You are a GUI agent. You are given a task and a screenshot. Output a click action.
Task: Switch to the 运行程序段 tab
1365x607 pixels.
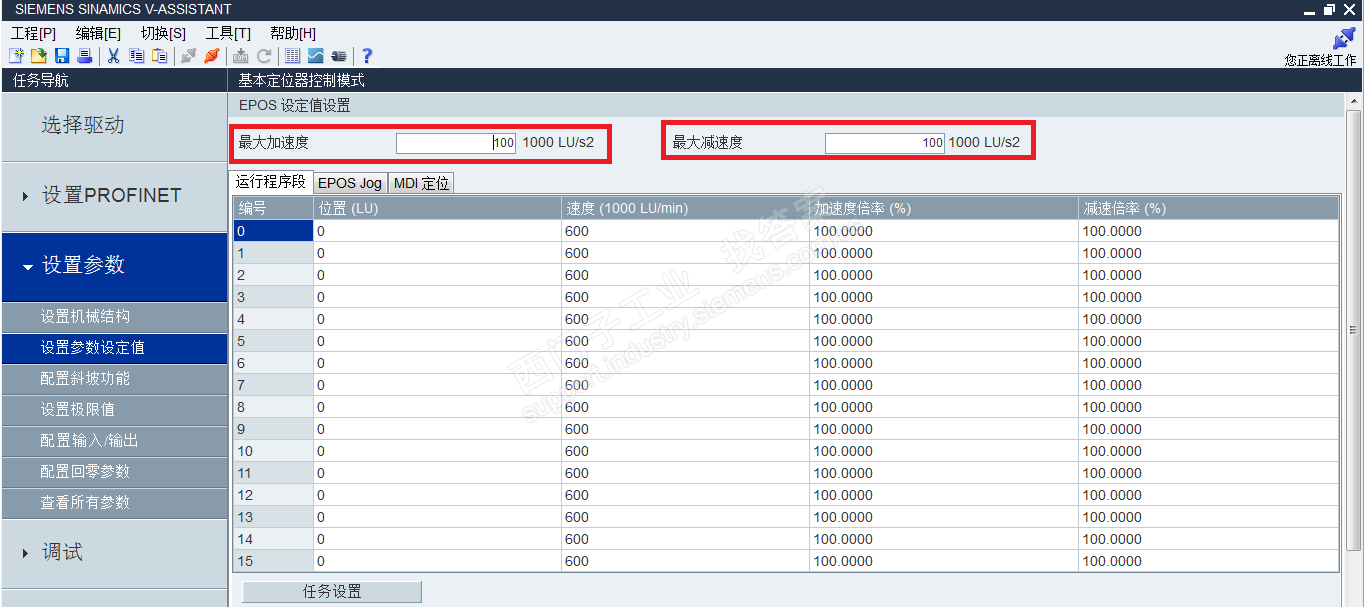pyautogui.click(x=271, y=182)
